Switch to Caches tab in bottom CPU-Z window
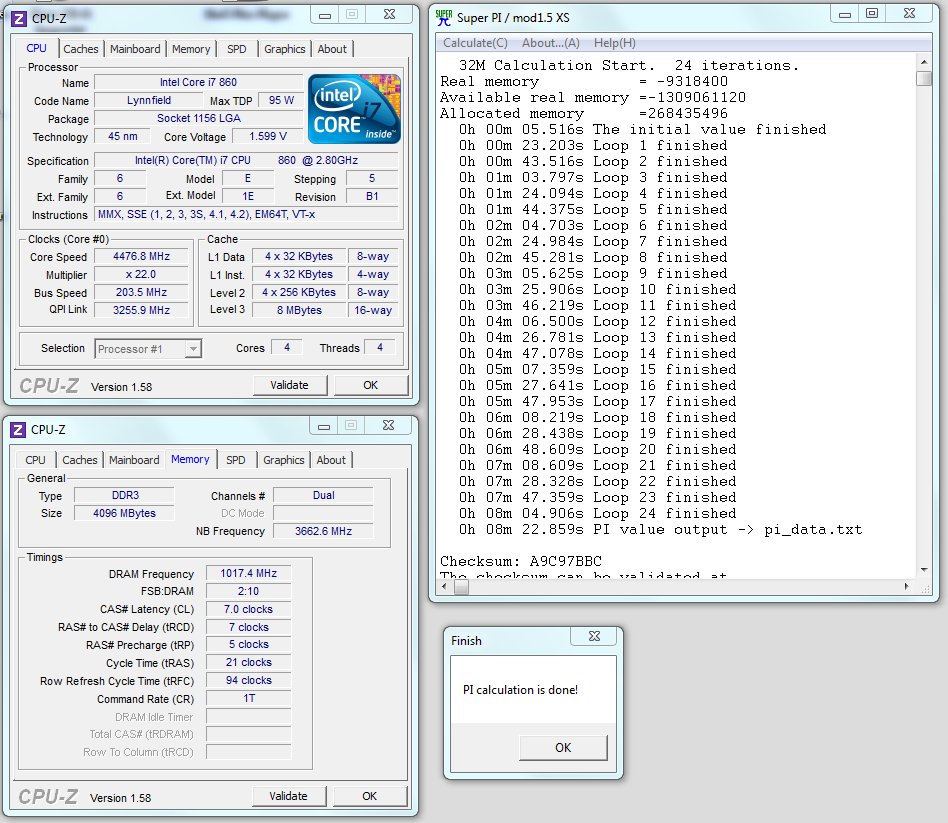 79,460
